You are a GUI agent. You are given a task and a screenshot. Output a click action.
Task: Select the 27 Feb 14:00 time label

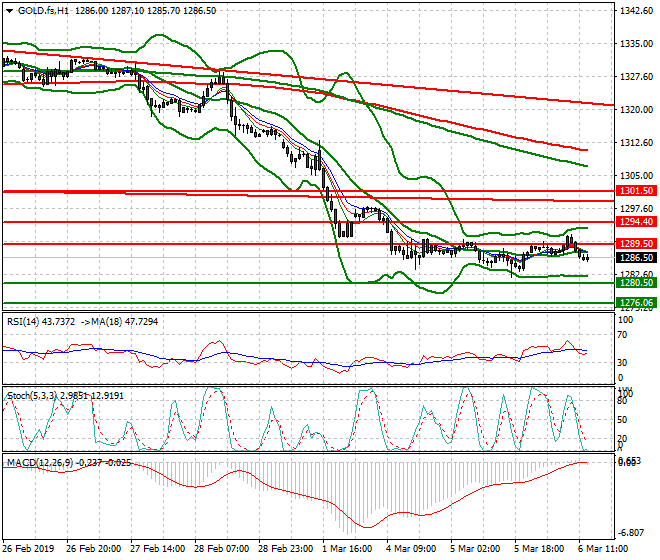click(x=157, y=549)
